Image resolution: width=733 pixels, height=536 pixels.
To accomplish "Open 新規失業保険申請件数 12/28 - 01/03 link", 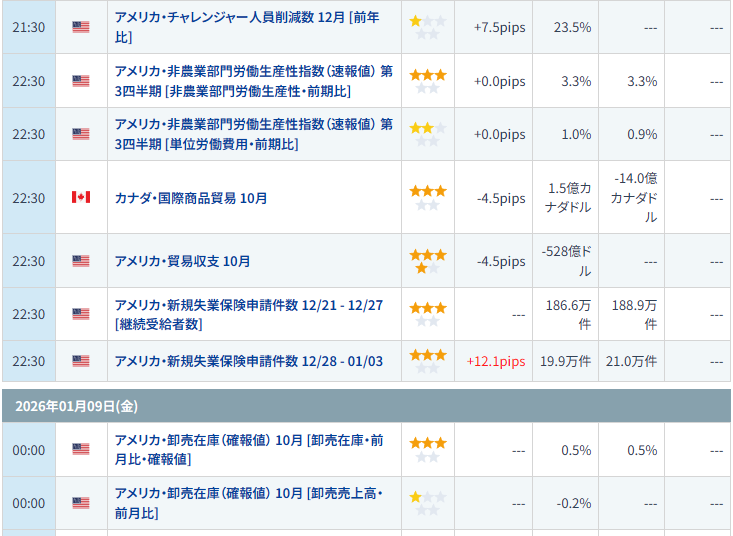I will pos(249,360).
